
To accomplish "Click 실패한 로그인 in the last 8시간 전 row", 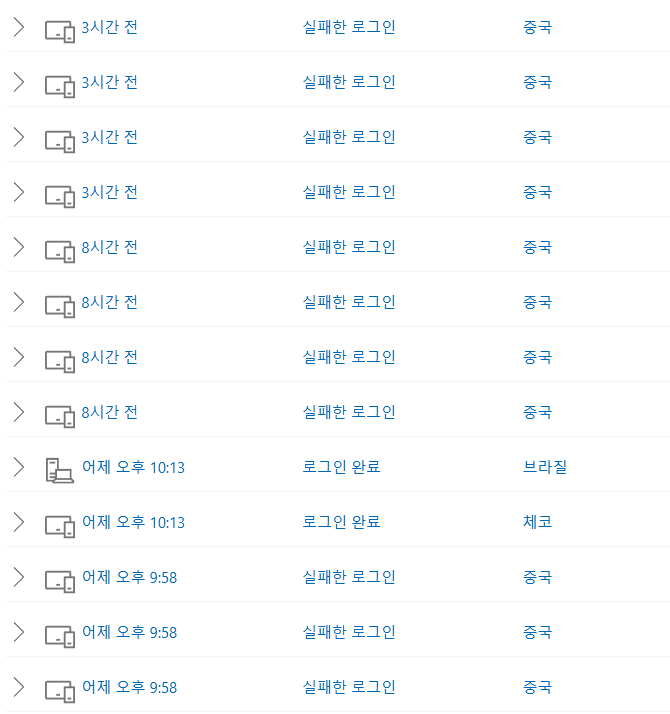I will pos(349,412).
